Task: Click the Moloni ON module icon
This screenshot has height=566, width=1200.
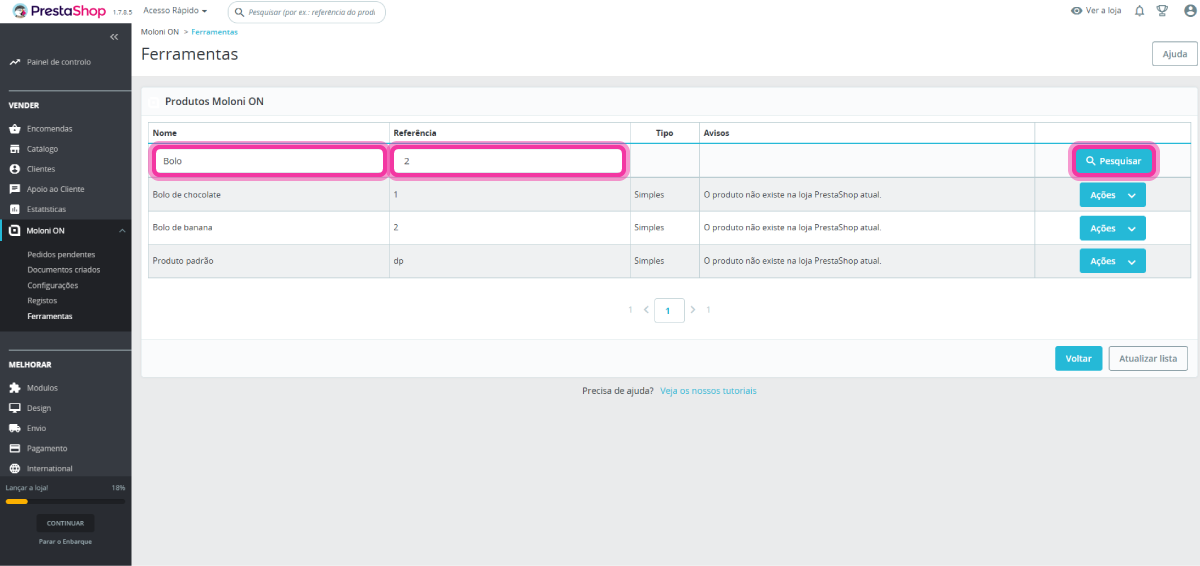Action: (x=15, y=231)
